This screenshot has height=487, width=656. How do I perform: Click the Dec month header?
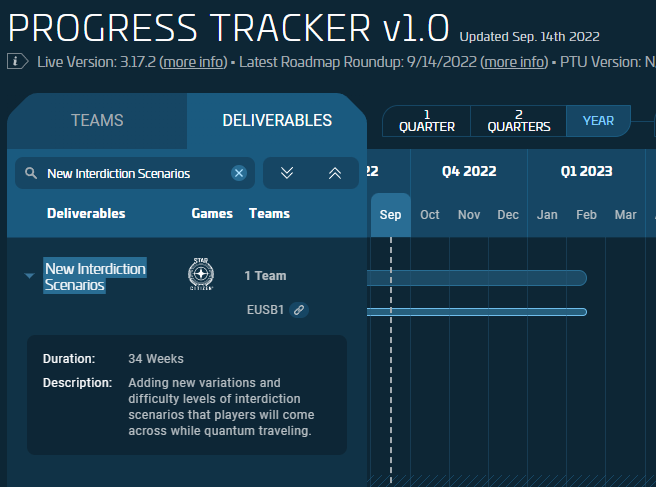click(x=508, y=215)
